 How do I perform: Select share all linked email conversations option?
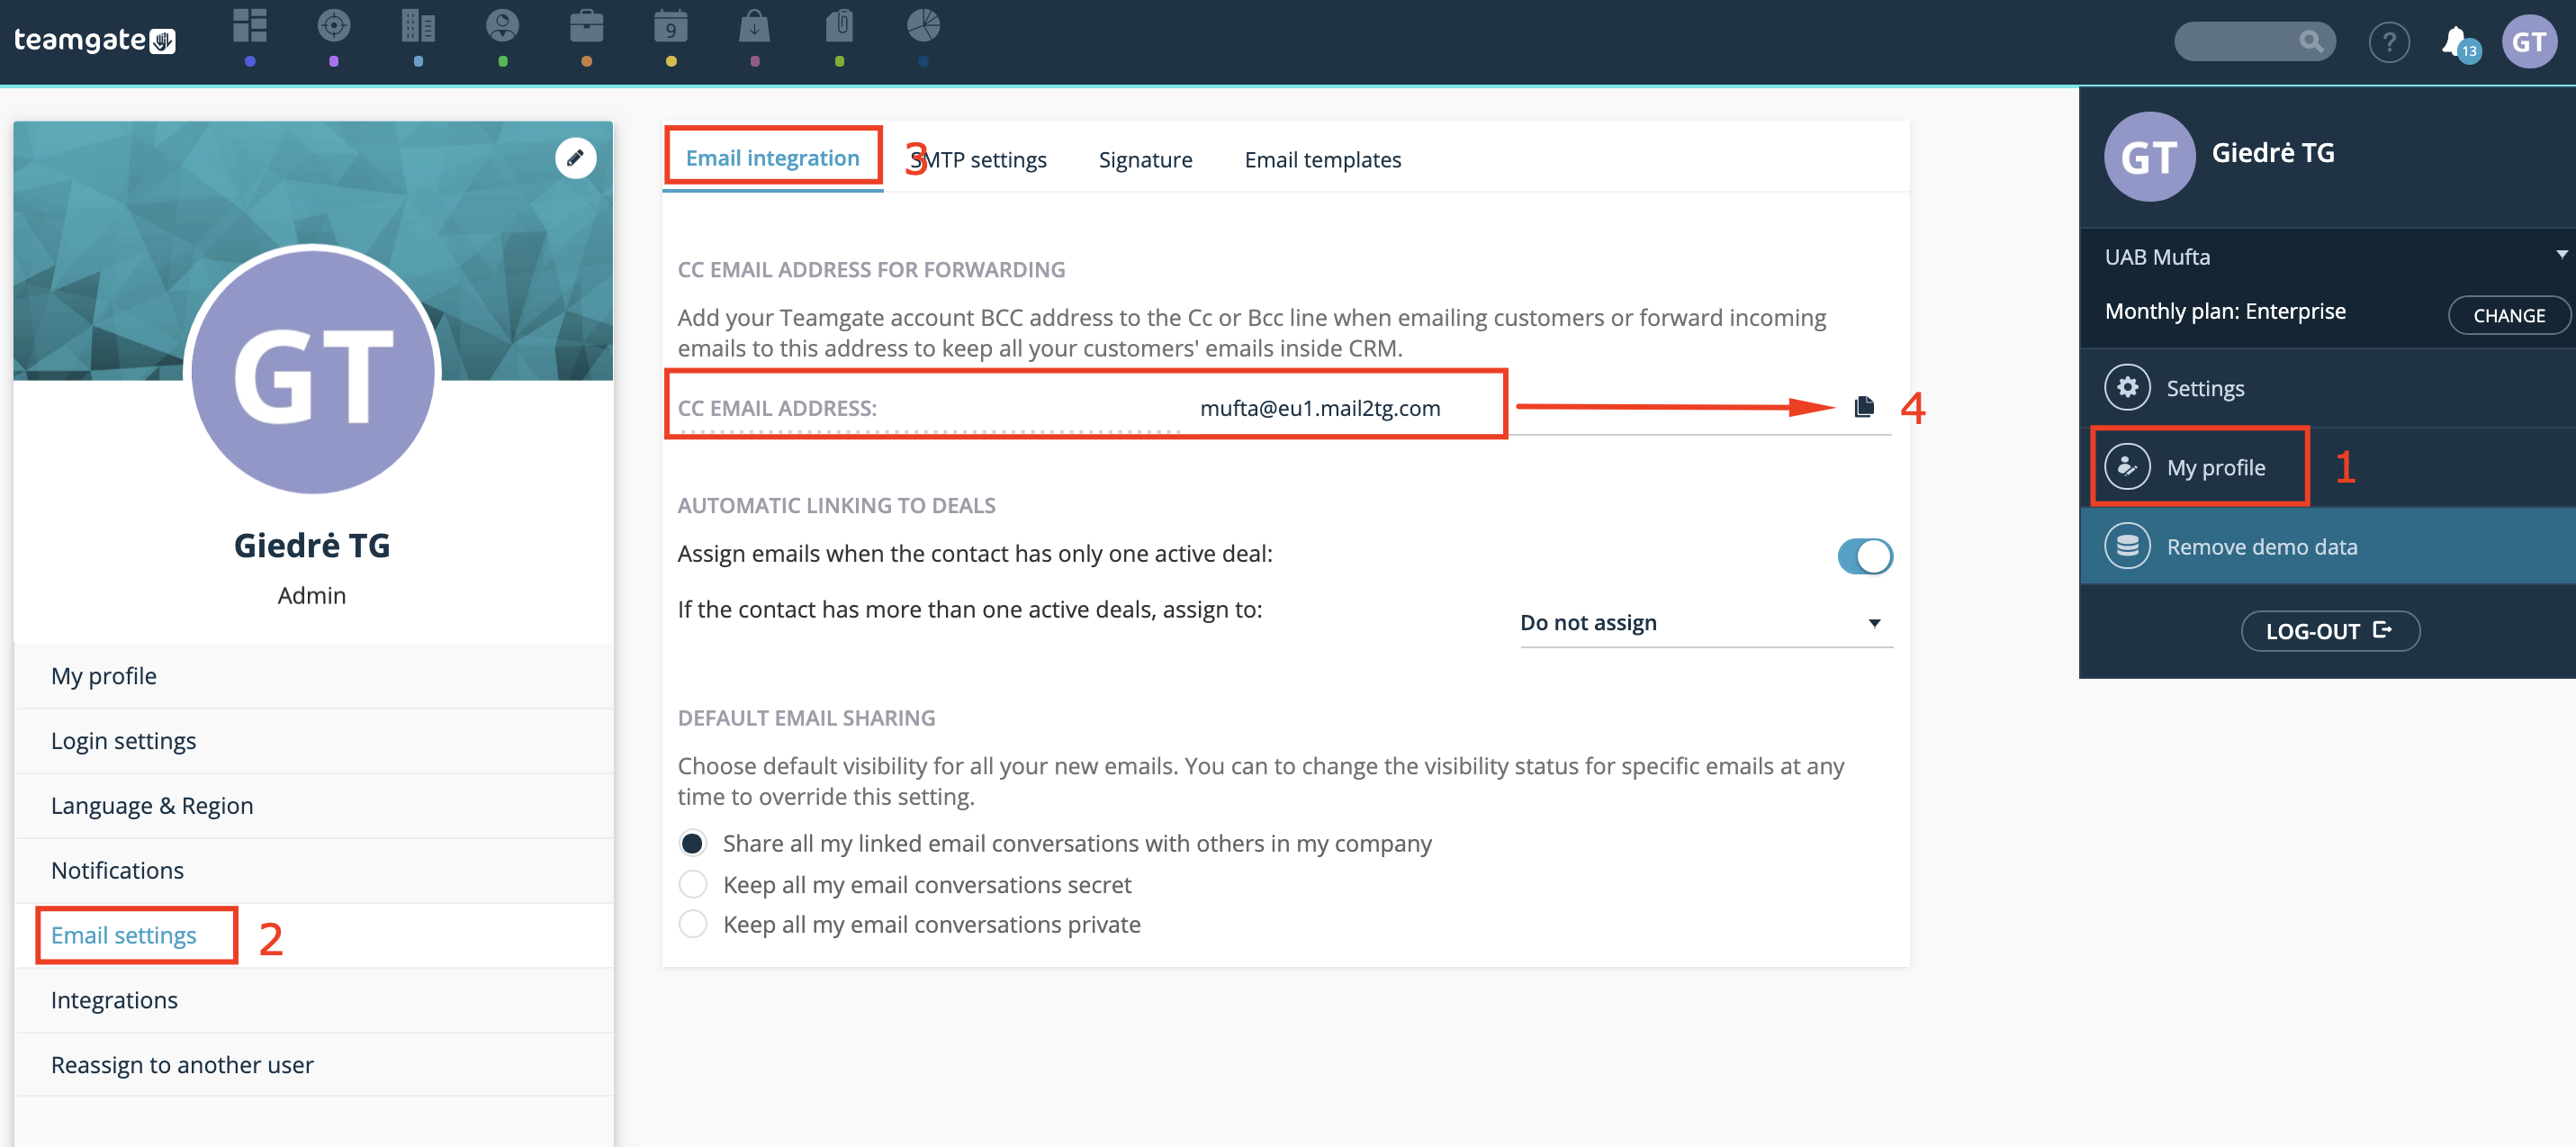click(692, 843)
